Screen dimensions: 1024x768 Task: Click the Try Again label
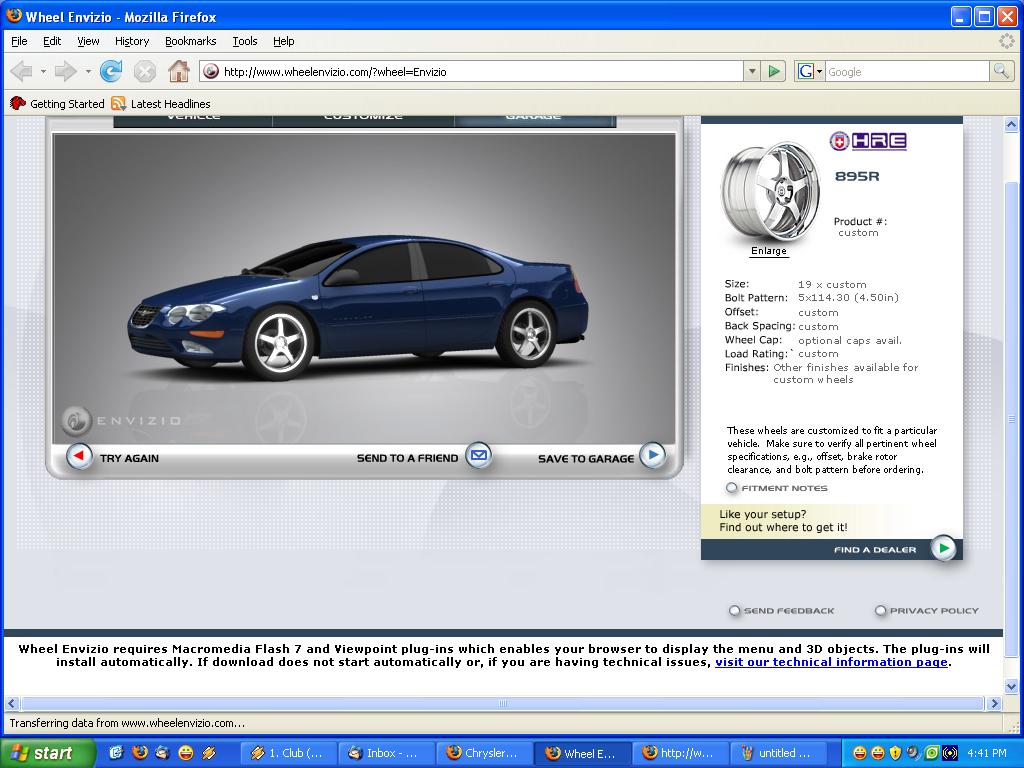click(129, 458)
